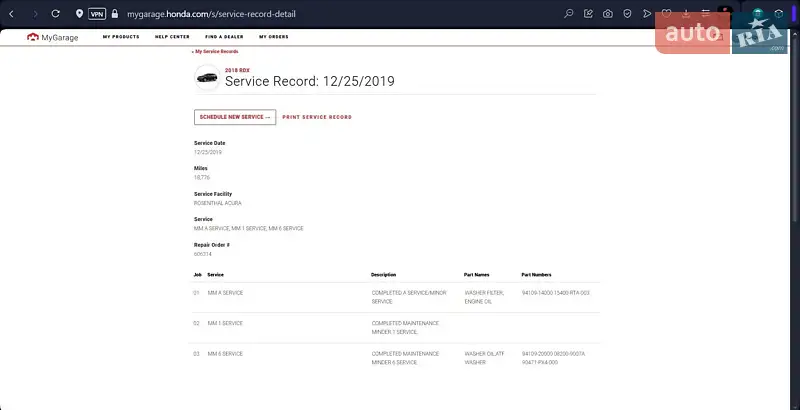Click the edit page pencil icon
This screenshot has height=410, width=800.
[x=588, y=14]
